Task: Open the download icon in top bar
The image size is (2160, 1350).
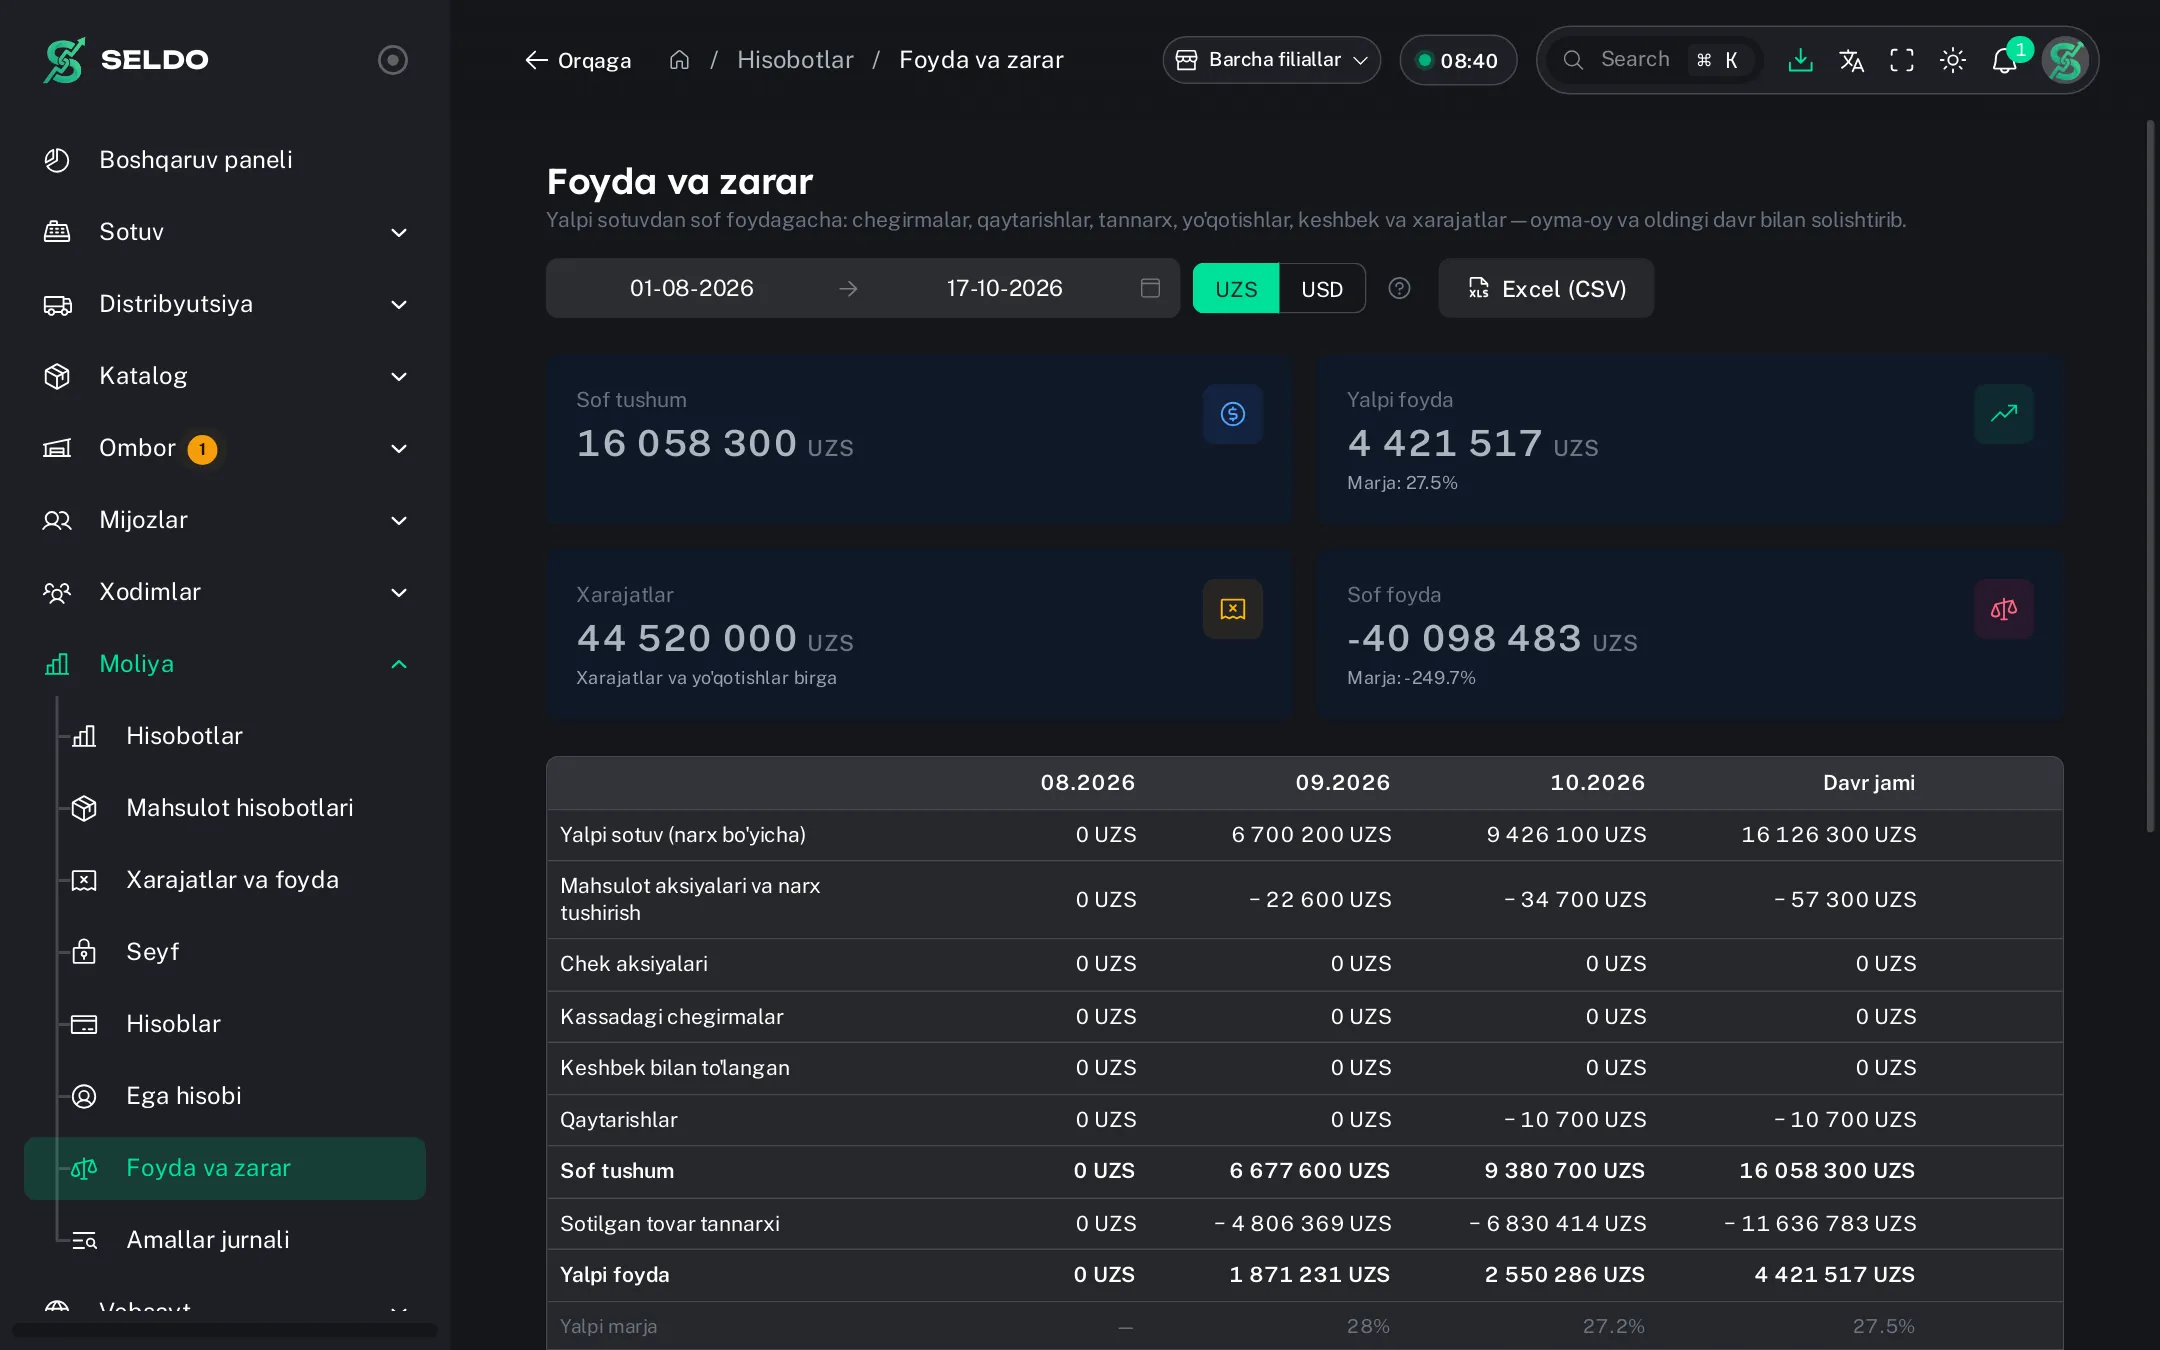Action: [1800, 60]
